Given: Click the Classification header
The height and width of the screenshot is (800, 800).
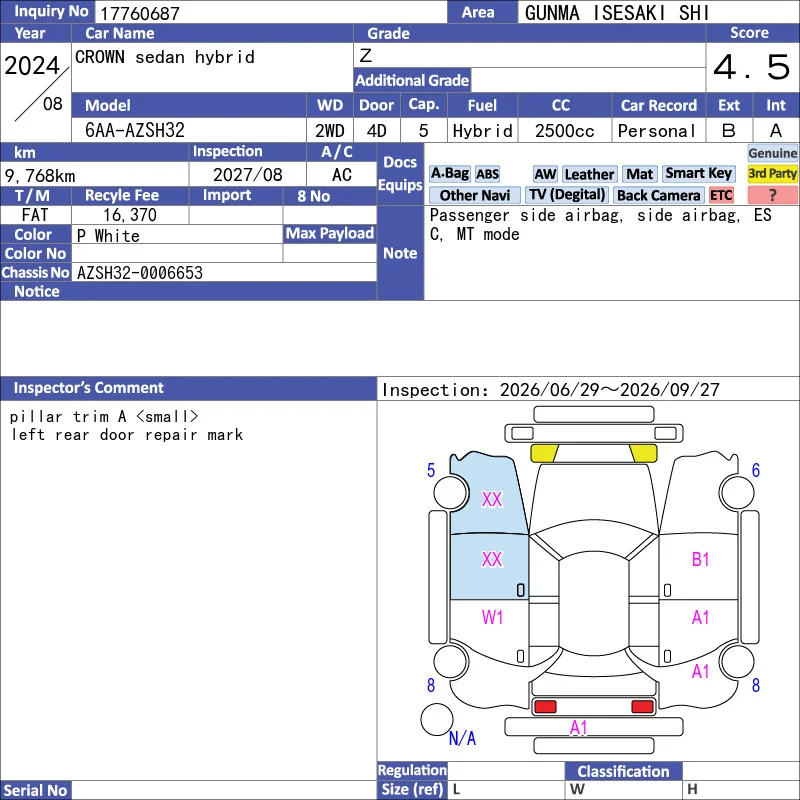Looking at the screenshot, I should click(x=623, y=771).
